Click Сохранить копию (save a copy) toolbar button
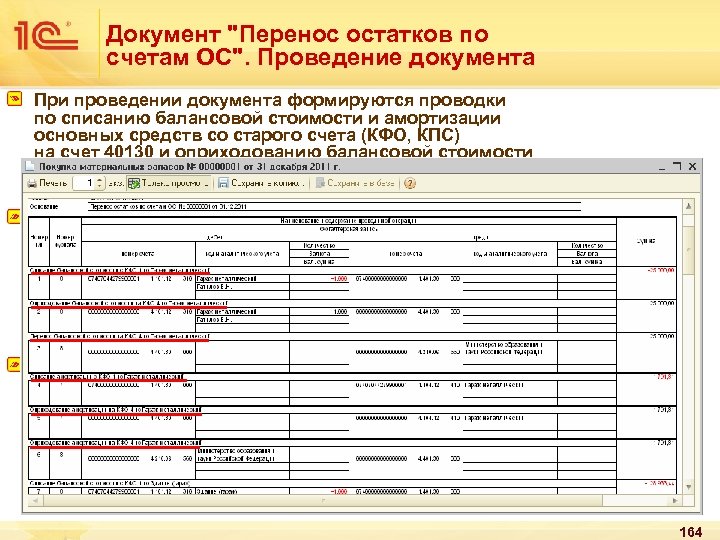The height and width of the screenshot is (540, 720). click(x=261, y=183)
